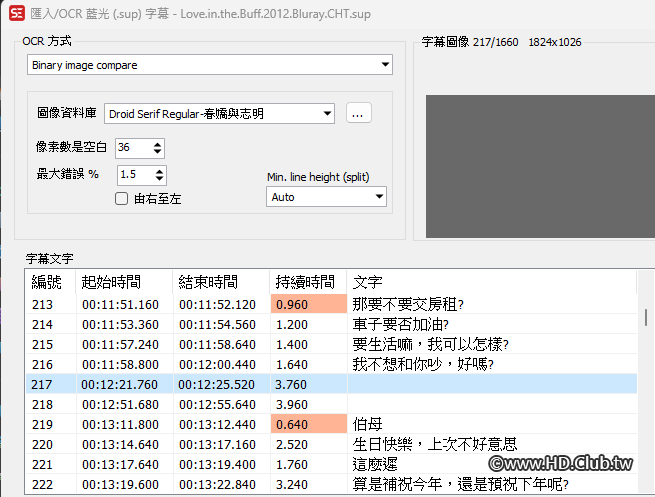Increase the 像素數是空白 value with up arrow
655x497 pixels.
click(157, 145)
